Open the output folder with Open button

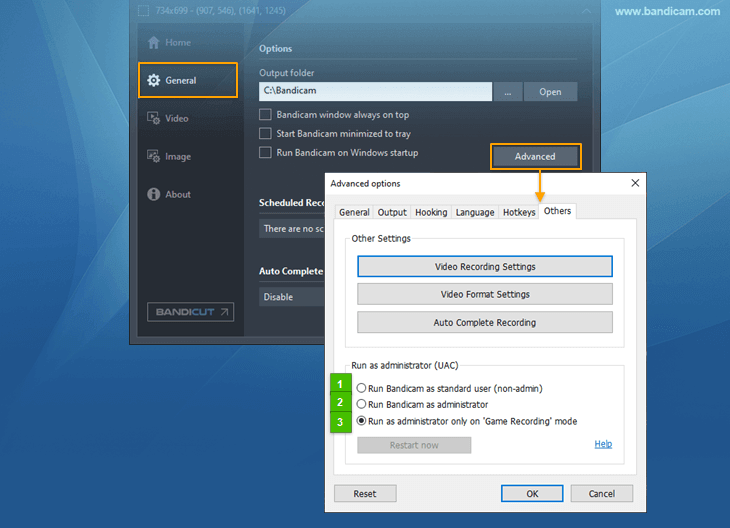pos(550,92)
